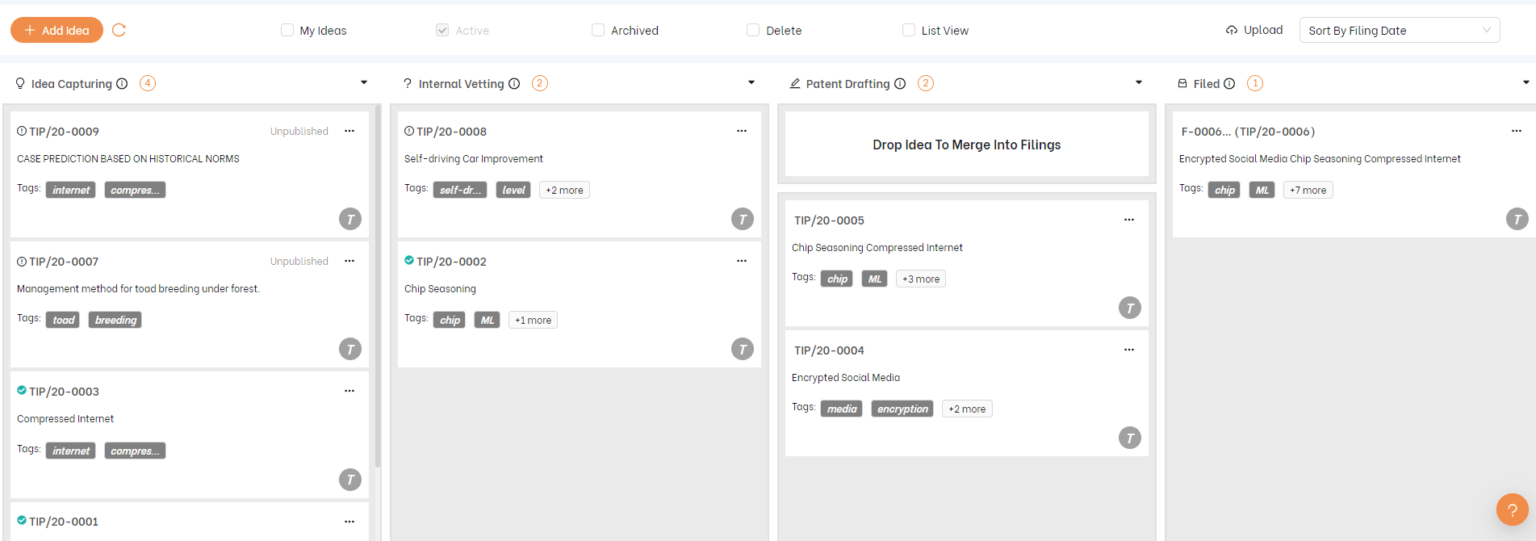Enable the My Ideas checkbox
The image size is (1536, 541).
(287, 30)
